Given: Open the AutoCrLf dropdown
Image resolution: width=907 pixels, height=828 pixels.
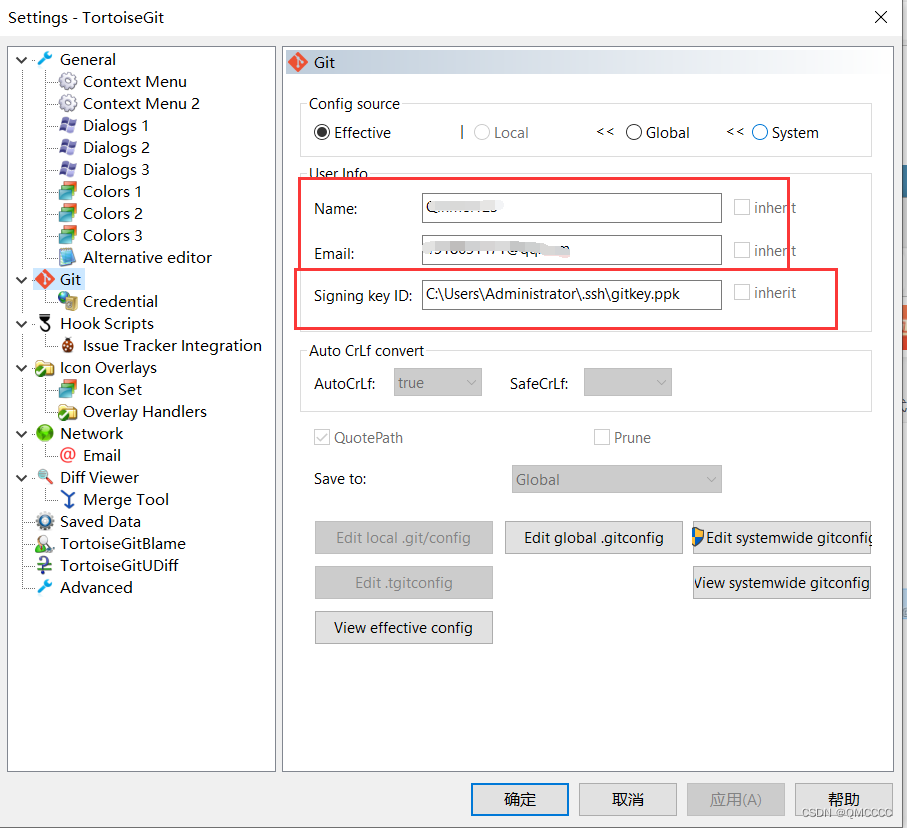Looking at the screenshot, I should pyautogui.click(x=437, y=382).
